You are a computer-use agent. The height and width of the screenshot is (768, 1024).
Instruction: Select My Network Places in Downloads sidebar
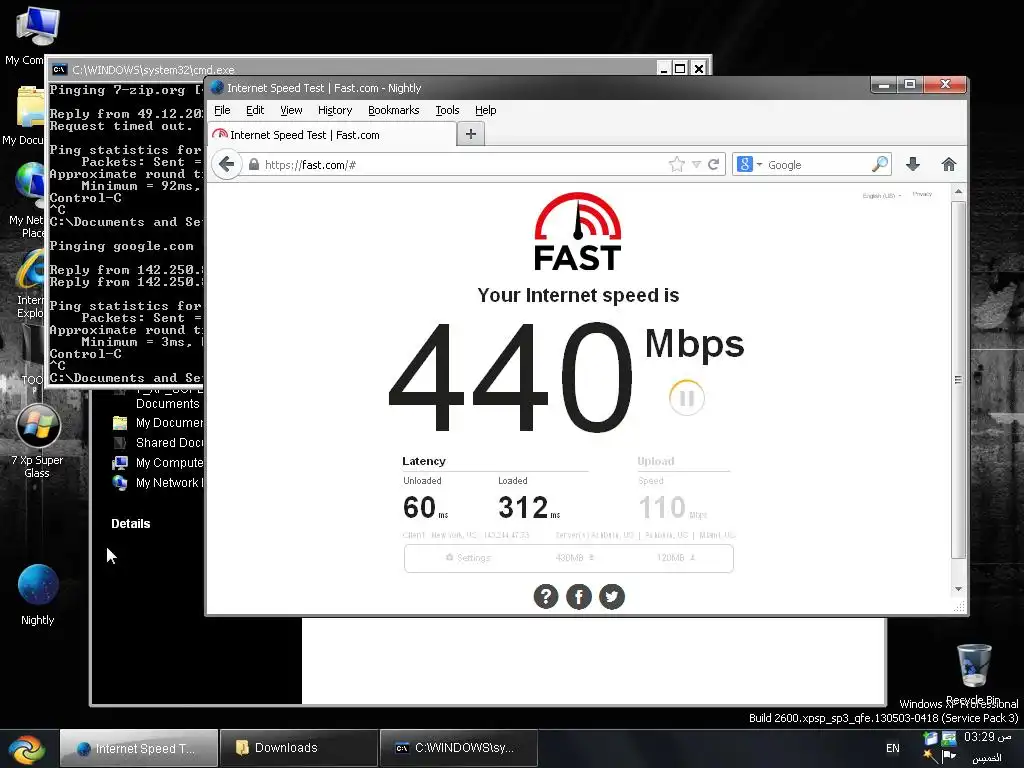(x=159, y=483)
